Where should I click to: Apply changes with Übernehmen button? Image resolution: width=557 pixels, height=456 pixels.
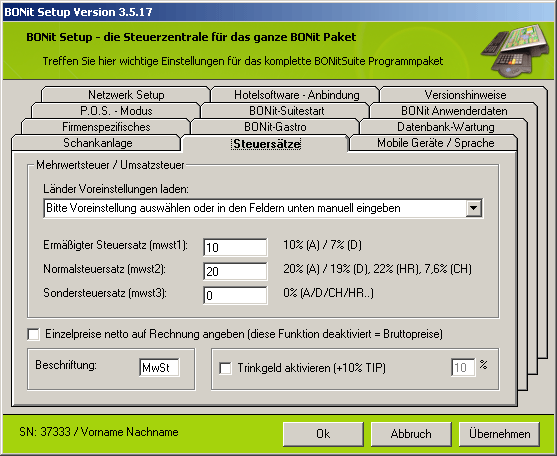[499, 434]
